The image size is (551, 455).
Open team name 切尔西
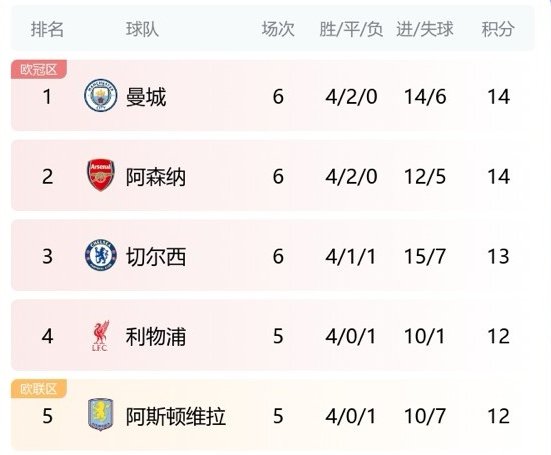(x=156, y=257)
